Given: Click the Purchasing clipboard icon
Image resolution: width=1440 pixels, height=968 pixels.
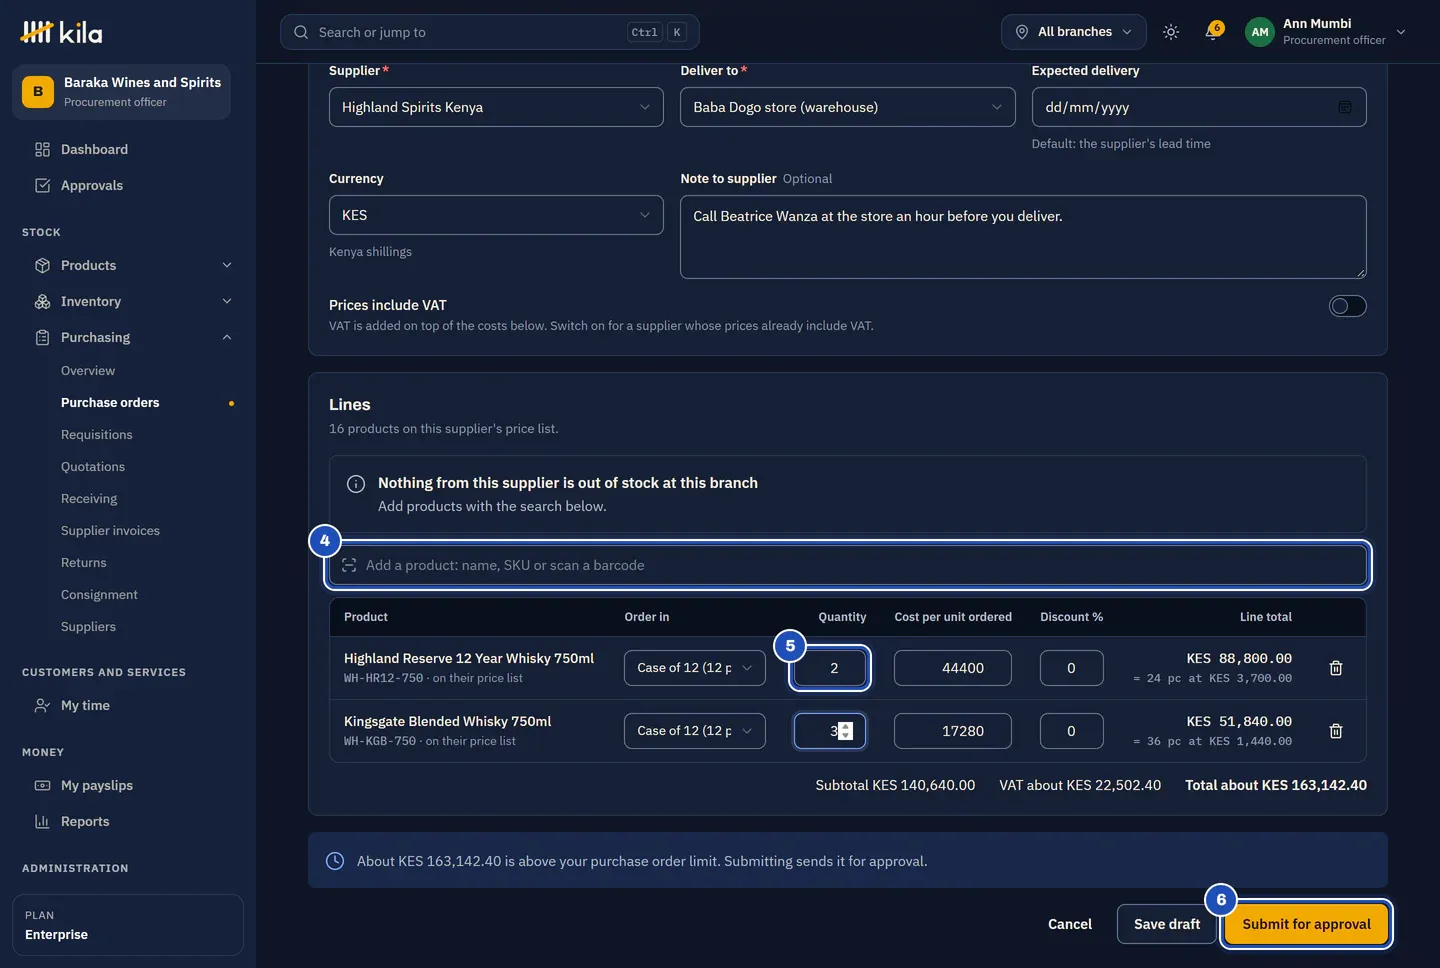Looking at the screenshot, I should (x=42, y=338).
